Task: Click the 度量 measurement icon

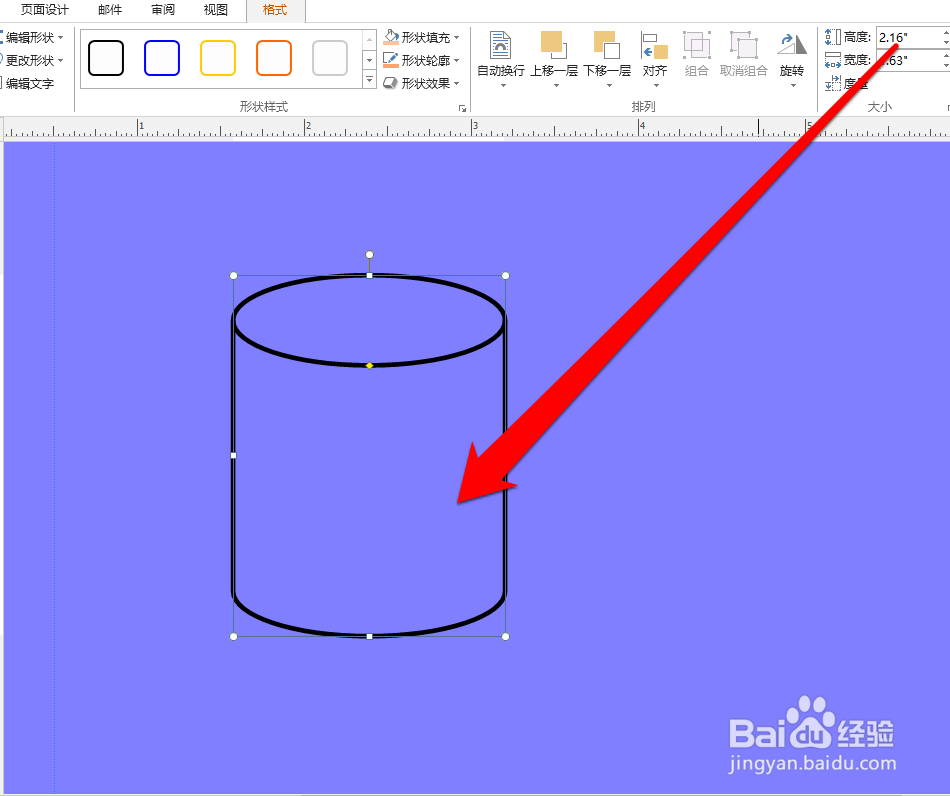Action: click(x=832, y=83)
